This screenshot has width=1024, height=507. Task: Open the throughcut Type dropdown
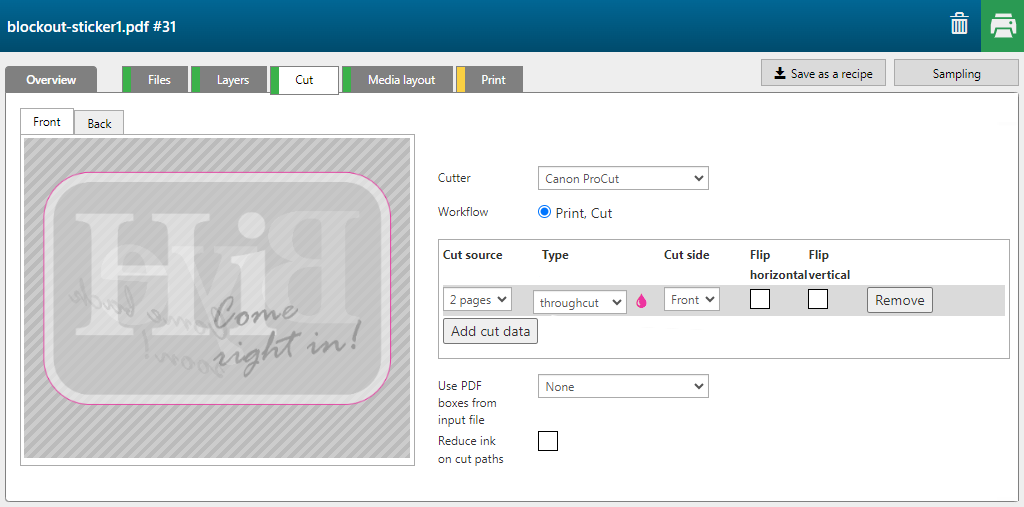click(580, 302)
